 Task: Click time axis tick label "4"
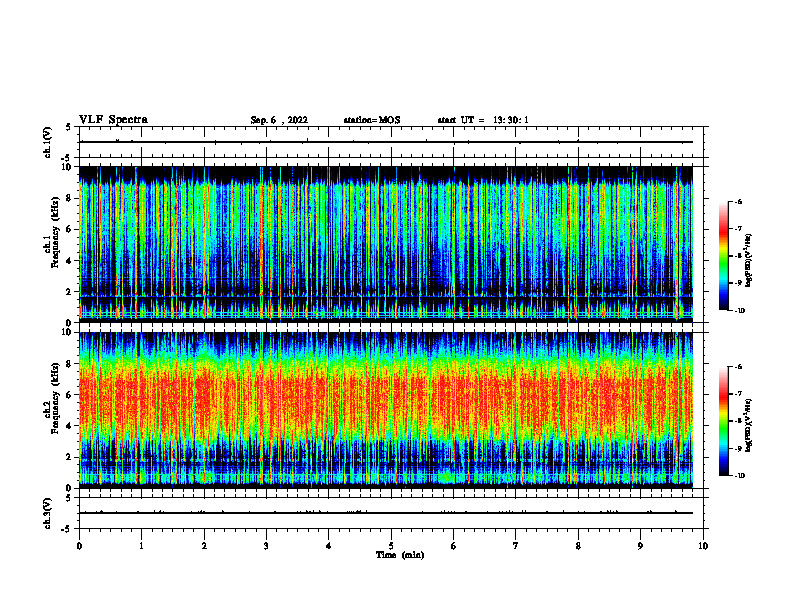tap(329, 546)
